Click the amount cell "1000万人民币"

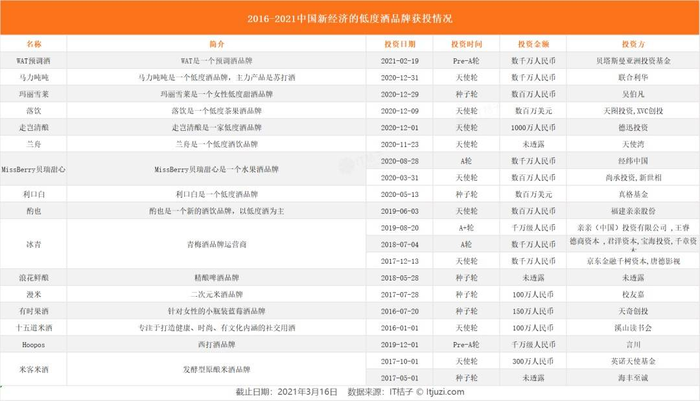tap(533, 127)
